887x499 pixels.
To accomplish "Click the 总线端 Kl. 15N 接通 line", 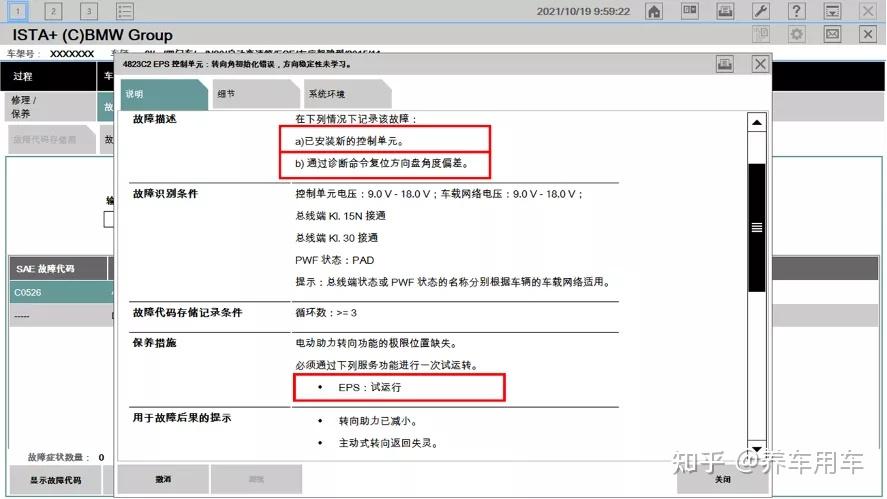I will tap(340, 216).
